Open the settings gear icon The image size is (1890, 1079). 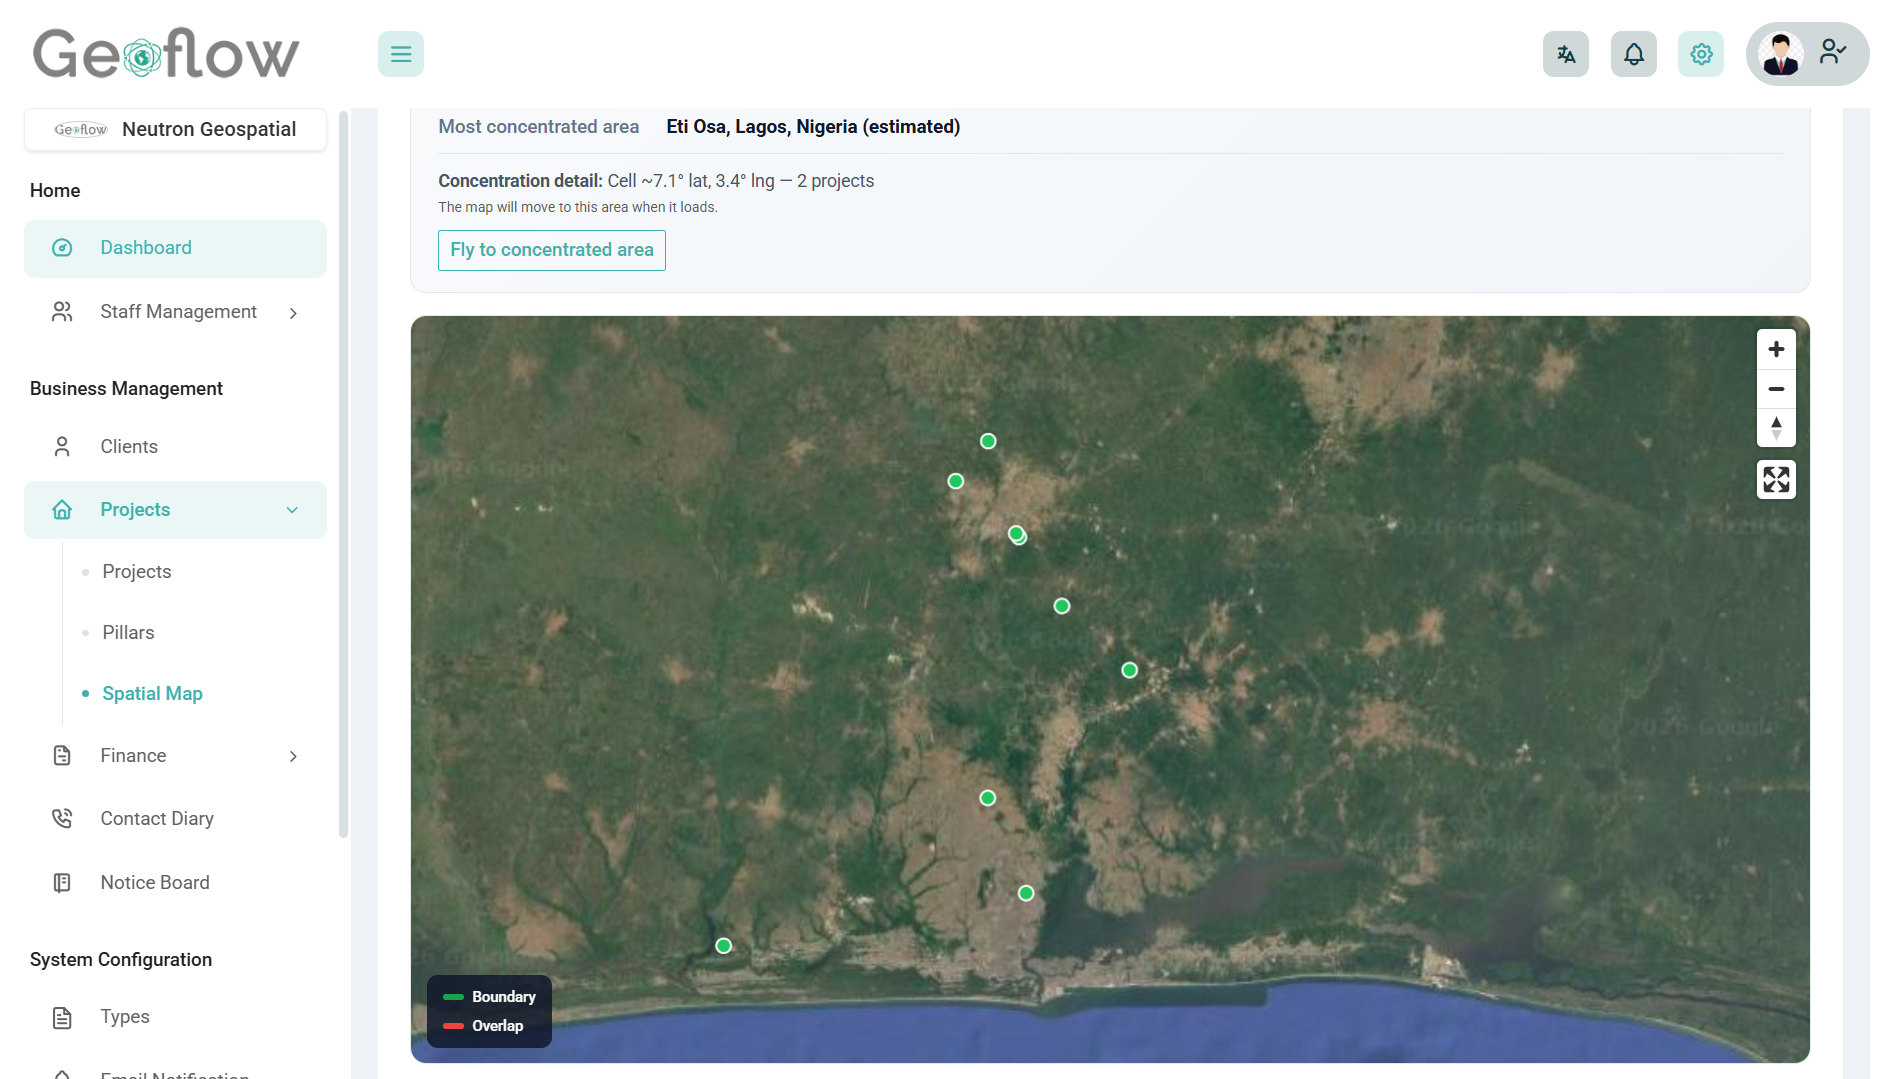1700,54
